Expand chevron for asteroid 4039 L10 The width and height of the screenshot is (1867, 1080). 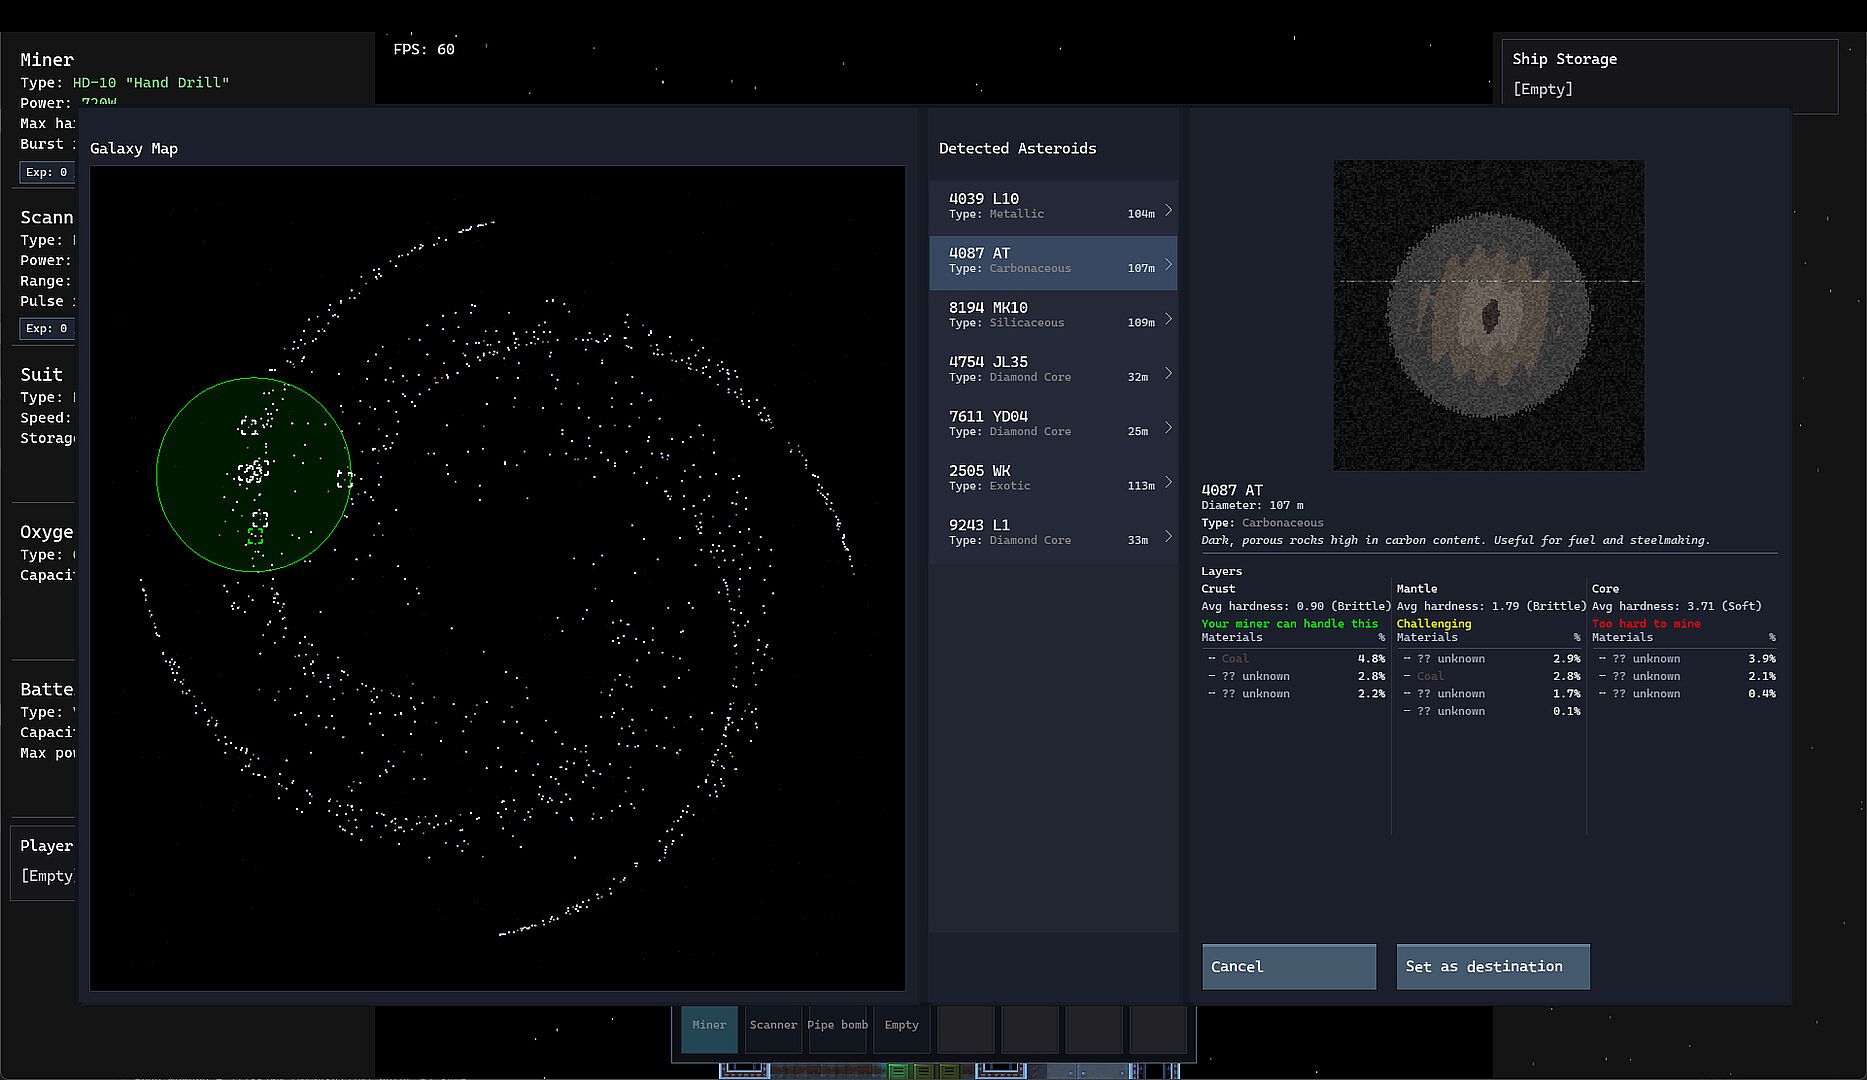point(1168,210)
